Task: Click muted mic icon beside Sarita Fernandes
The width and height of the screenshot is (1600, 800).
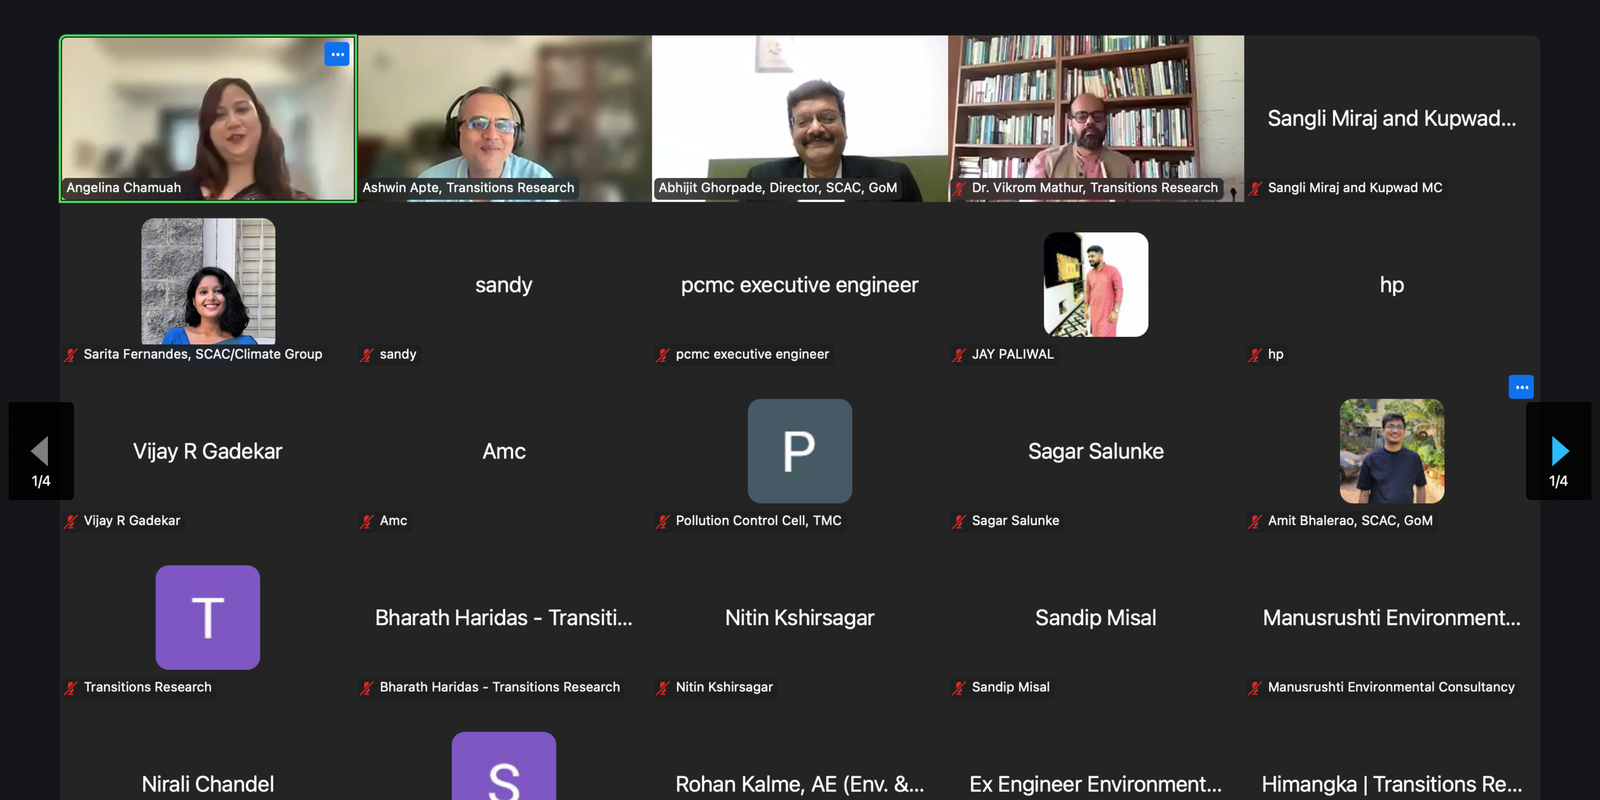Action: point(71,355)
